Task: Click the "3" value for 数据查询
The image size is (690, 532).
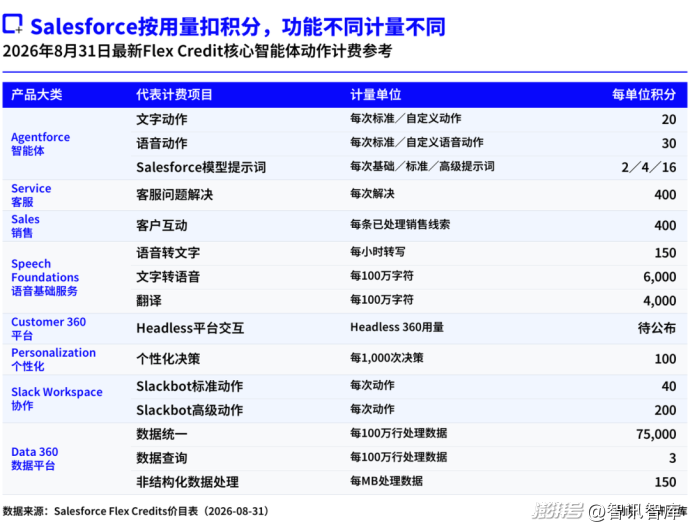Action: [x=672, y=459]
